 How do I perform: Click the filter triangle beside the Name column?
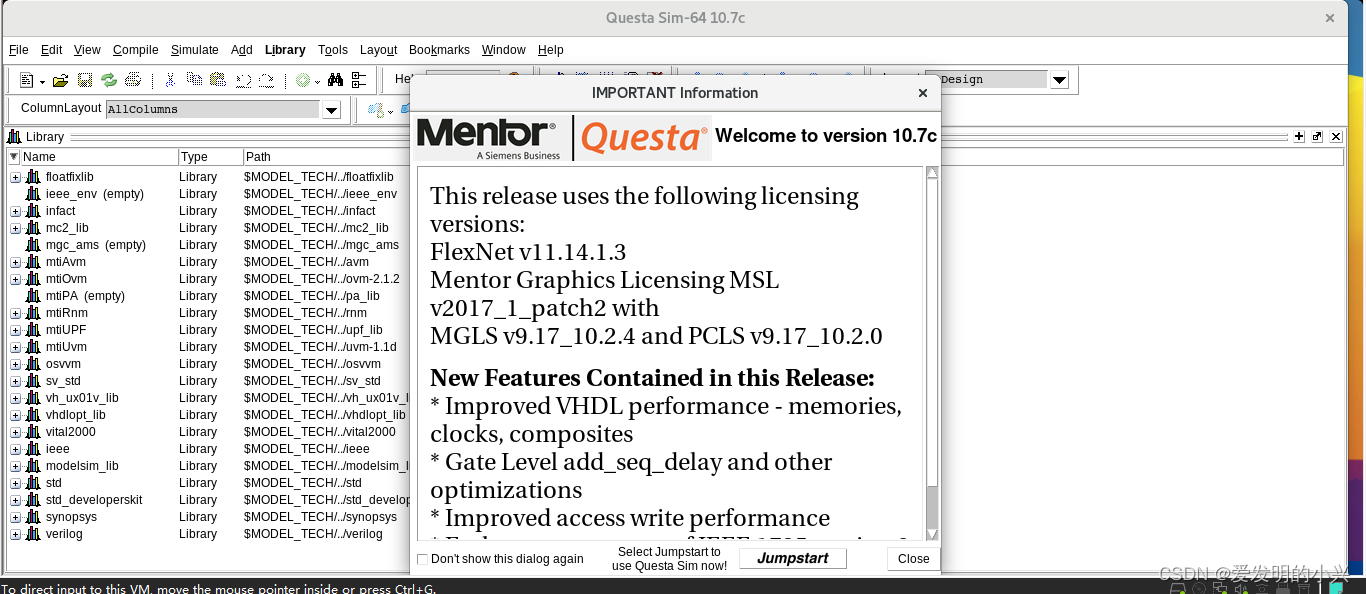coord(13,157)
